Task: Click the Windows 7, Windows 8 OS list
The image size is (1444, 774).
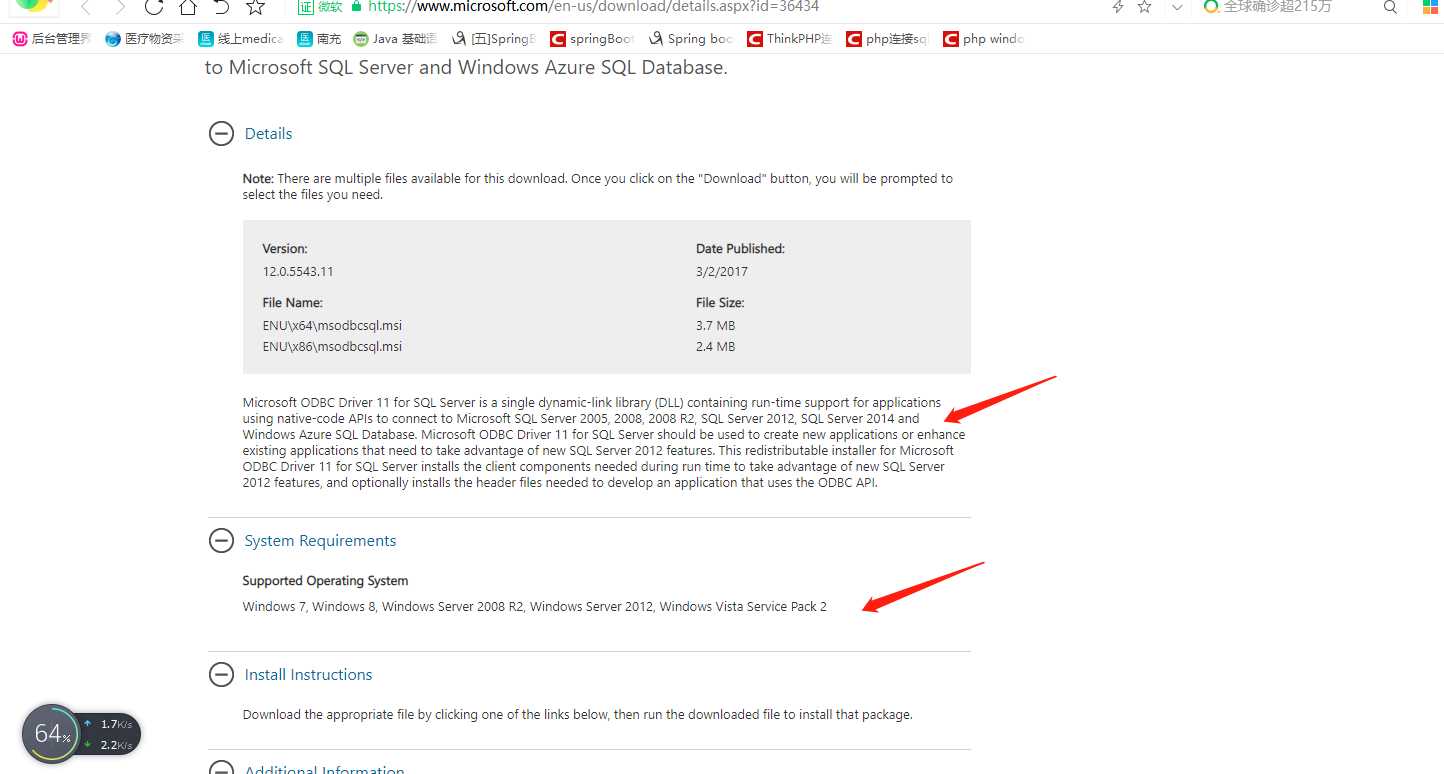Action: (534, 607)
